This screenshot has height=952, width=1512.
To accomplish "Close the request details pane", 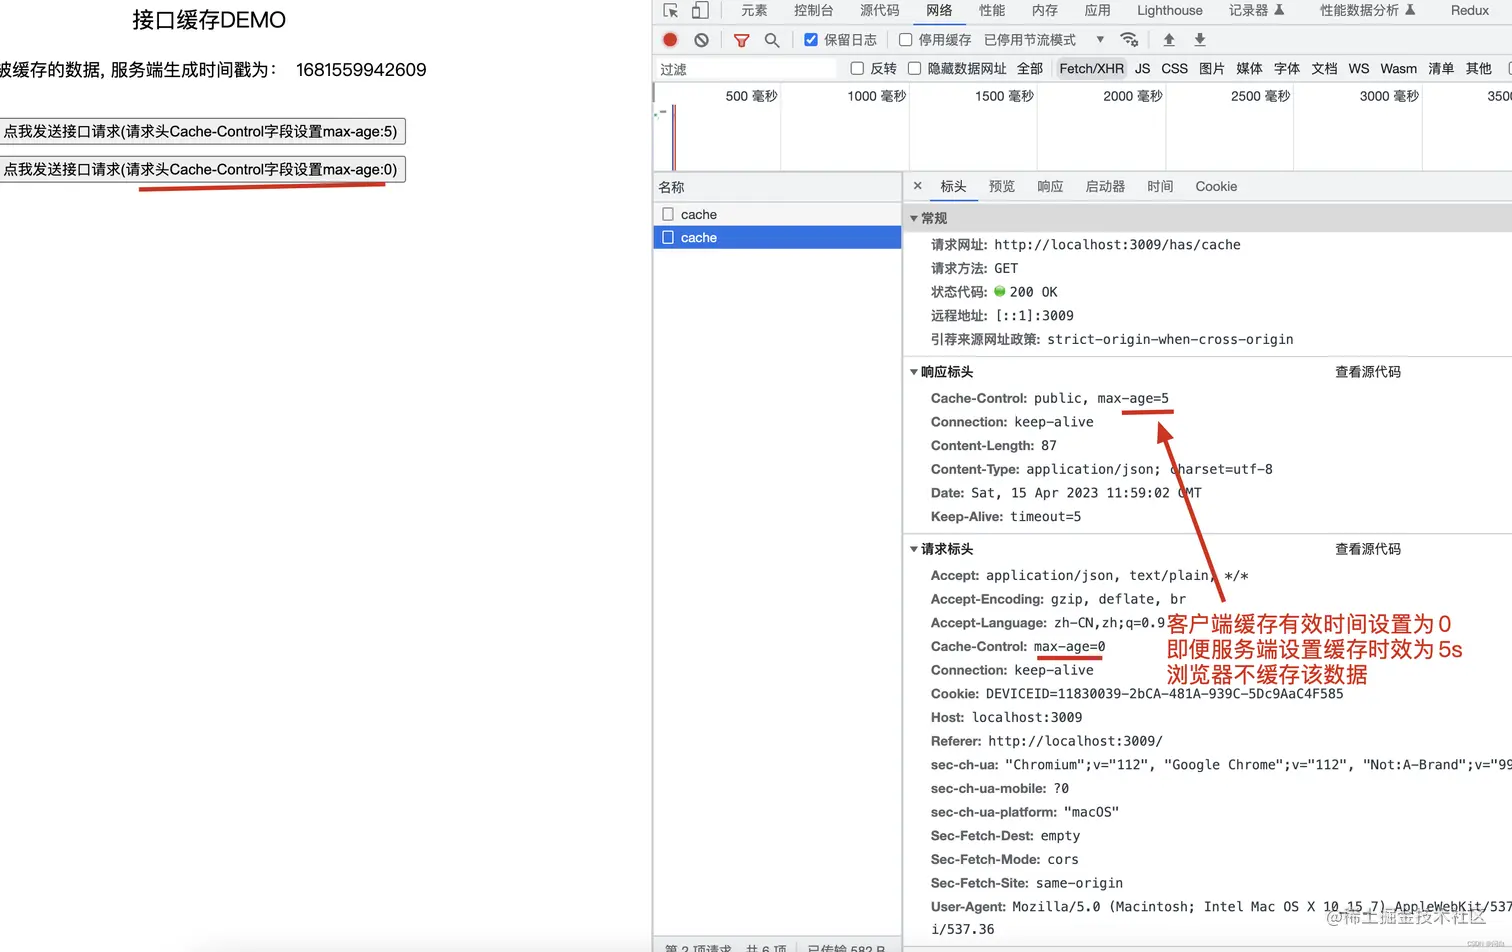I will (918, 186).
